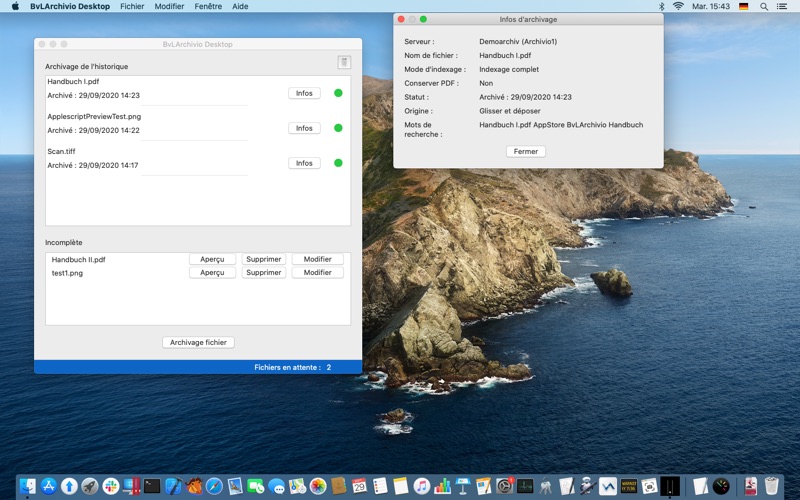Click the Wi-Fi menu bar icon
This screenshot has height=500, width=800.
(678, 6)
